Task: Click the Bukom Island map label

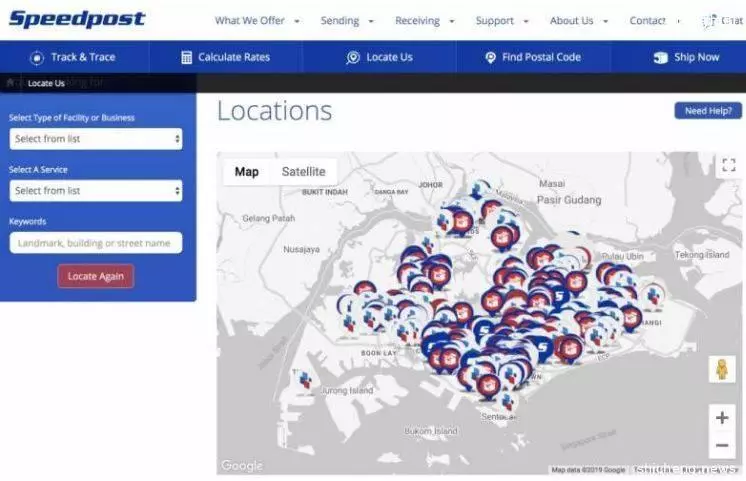Action: (x=431, y=431)
